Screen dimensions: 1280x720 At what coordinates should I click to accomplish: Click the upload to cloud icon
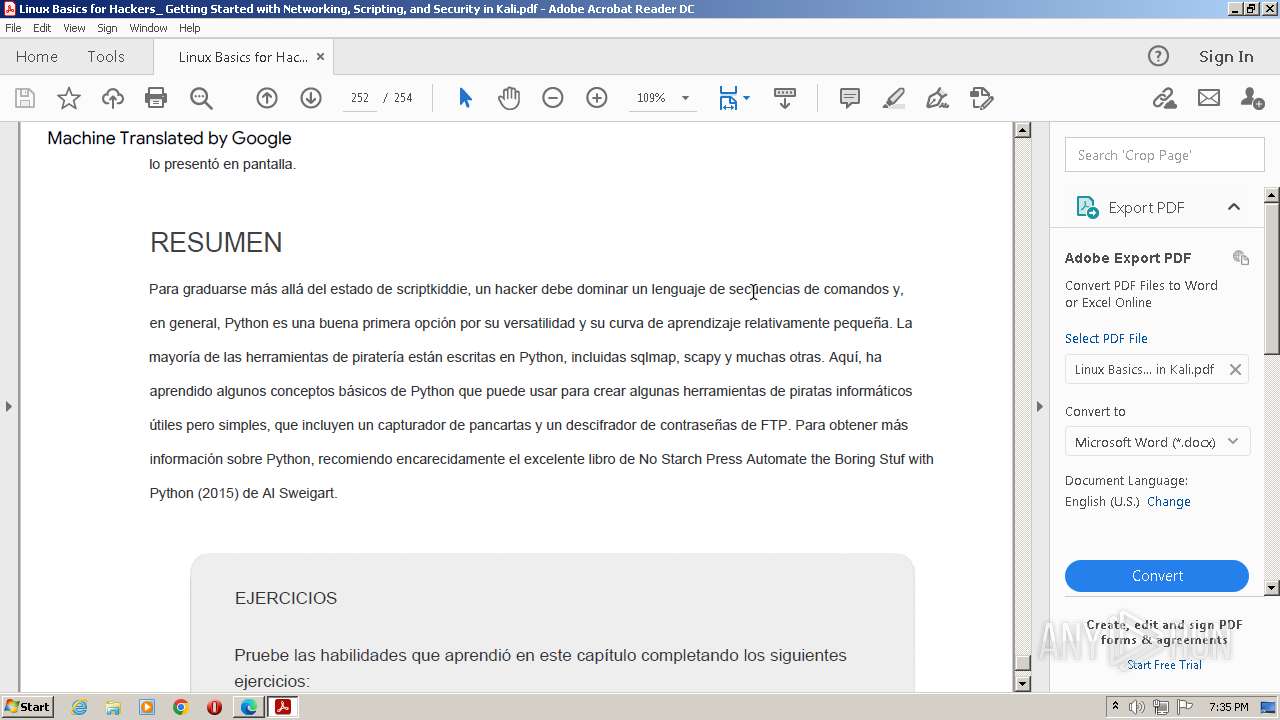113,98
